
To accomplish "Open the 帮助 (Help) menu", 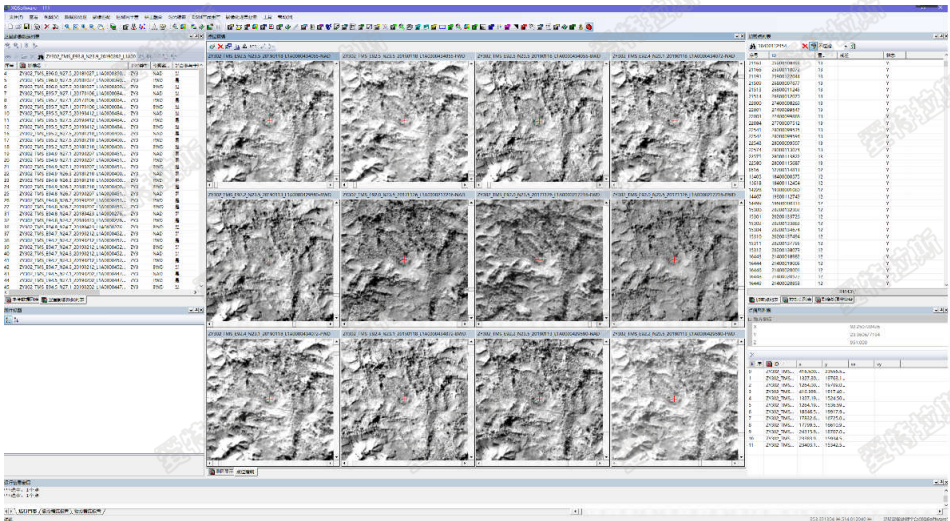I will (285, 17).
